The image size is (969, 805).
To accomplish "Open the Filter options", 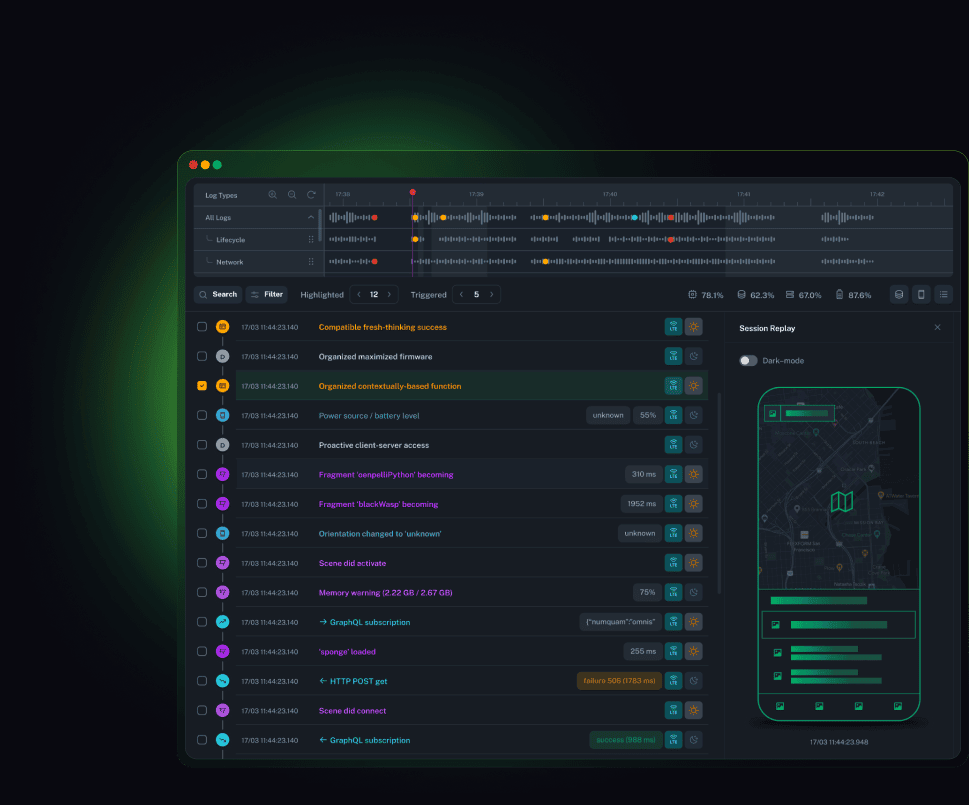I will tap(267, 295).
